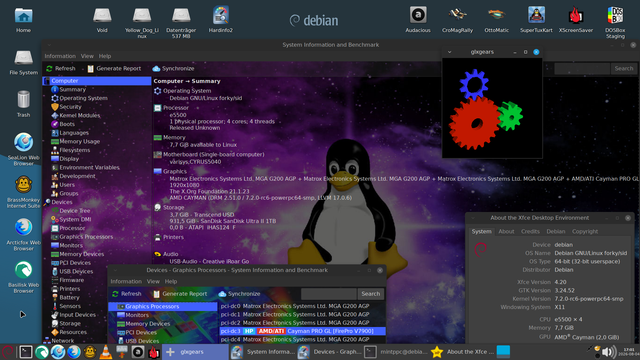Open the terminal launcher in the taskbar
Image resolution: width=640 pixels, height=360 pixels.
point(26,352)
